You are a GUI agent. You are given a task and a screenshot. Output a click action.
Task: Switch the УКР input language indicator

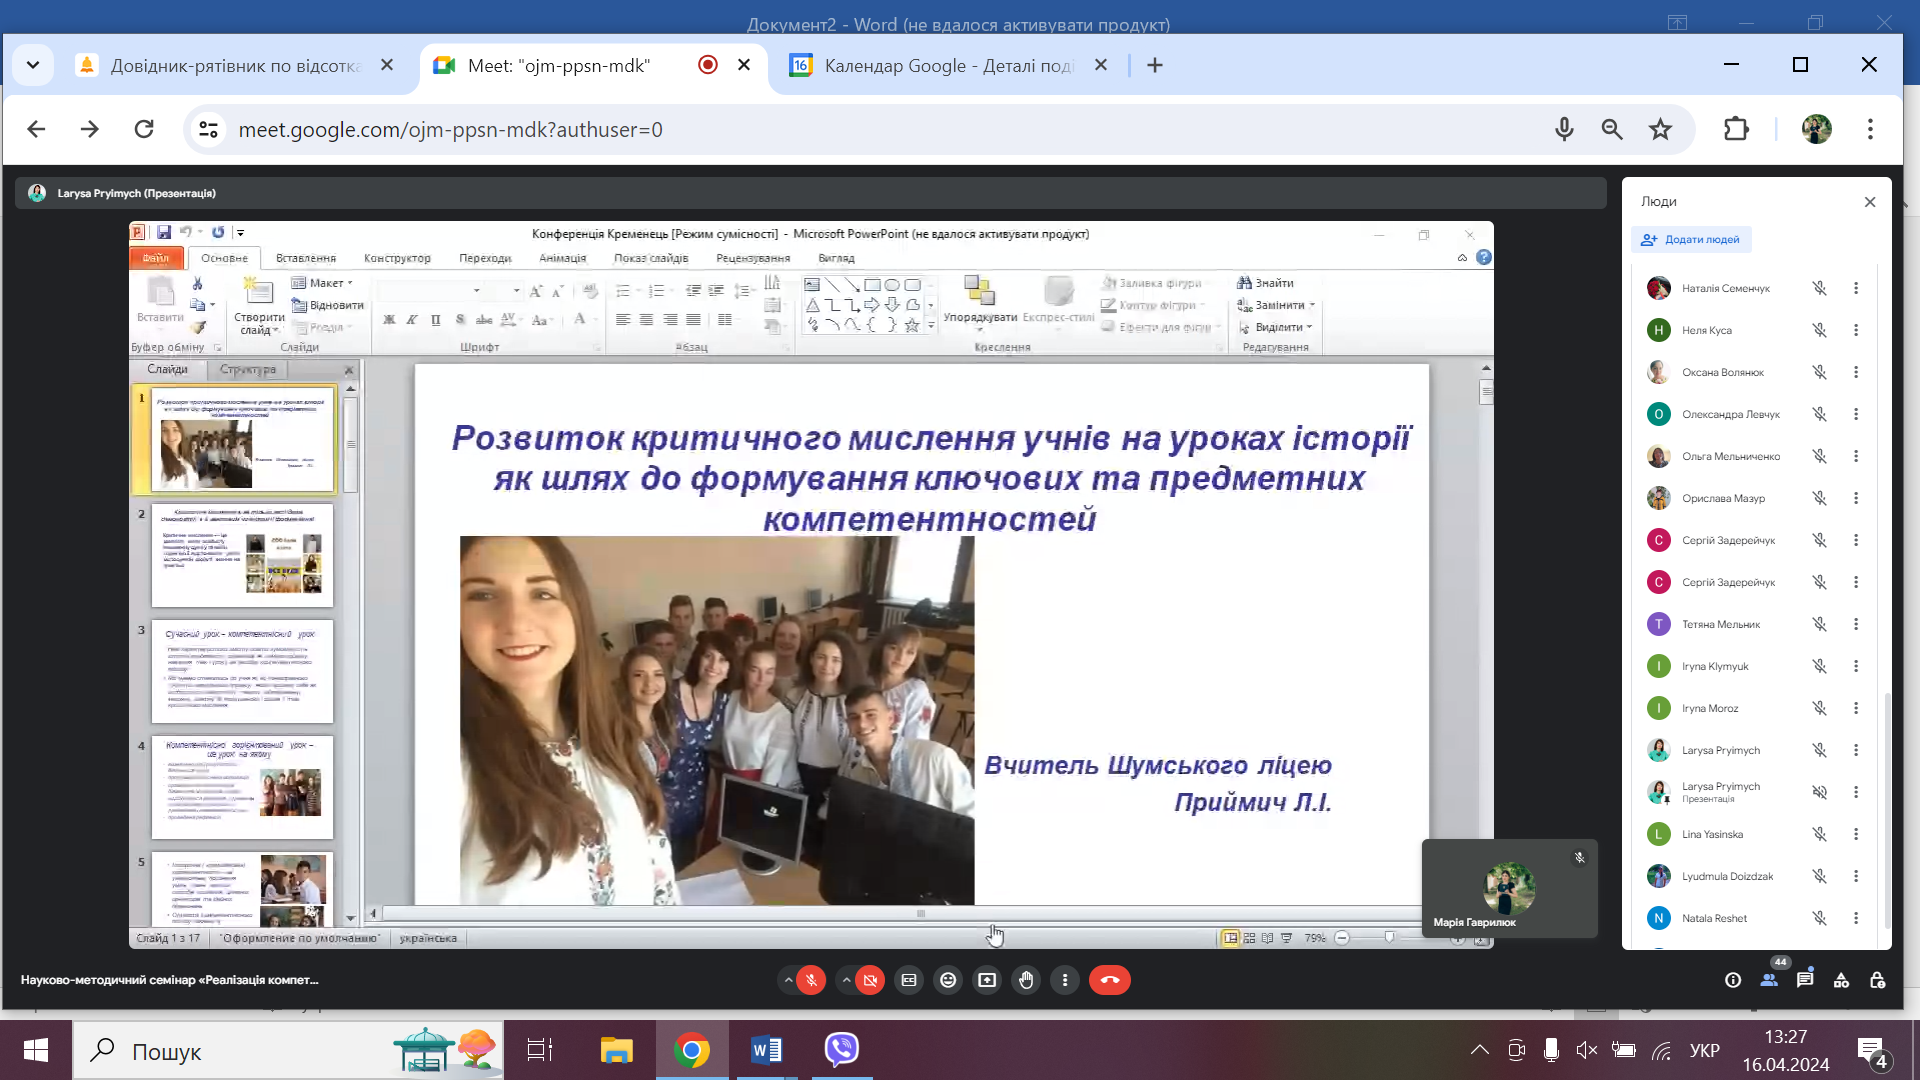click(x=1705, y=1050)
